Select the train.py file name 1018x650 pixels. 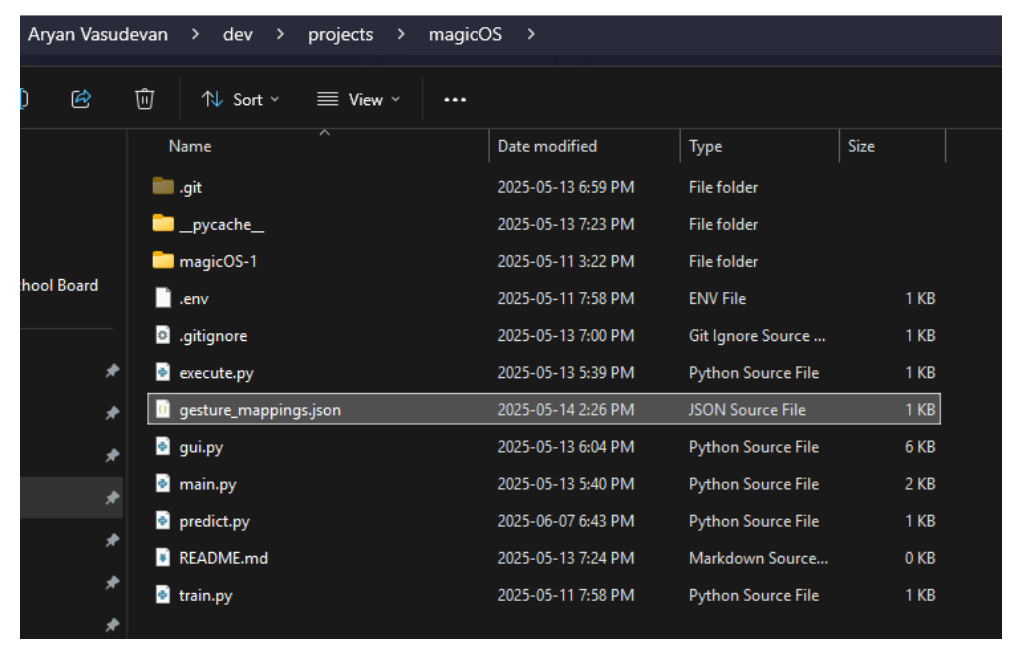pyautogui.click(x=205, y=595)
